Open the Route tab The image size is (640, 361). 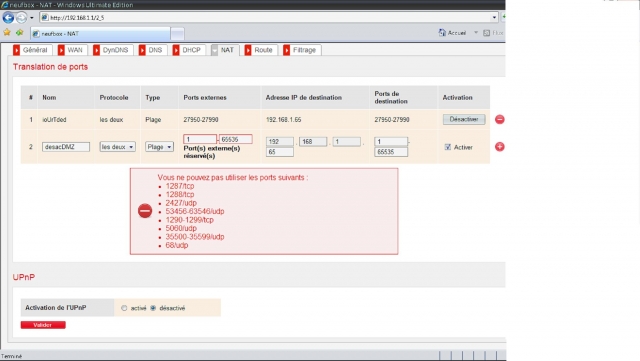click(261, 50)
